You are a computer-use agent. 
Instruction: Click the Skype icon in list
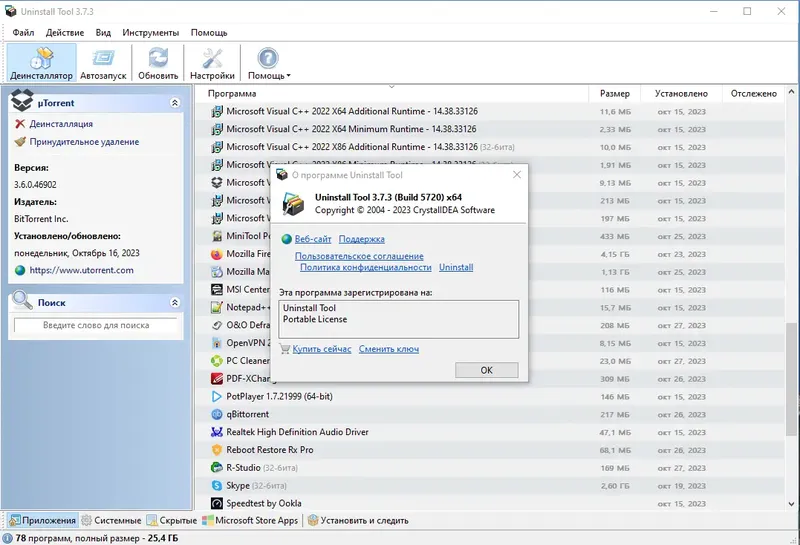pos(217,486)
